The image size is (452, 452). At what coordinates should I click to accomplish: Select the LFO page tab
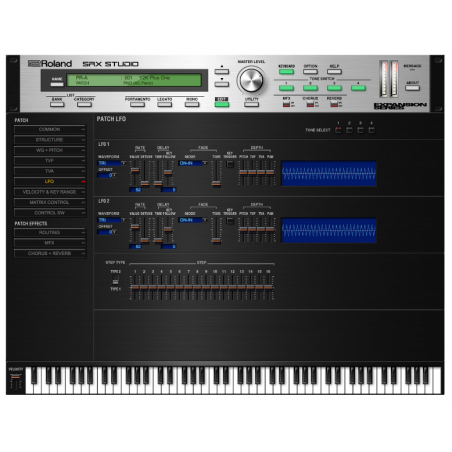point(50,181)
